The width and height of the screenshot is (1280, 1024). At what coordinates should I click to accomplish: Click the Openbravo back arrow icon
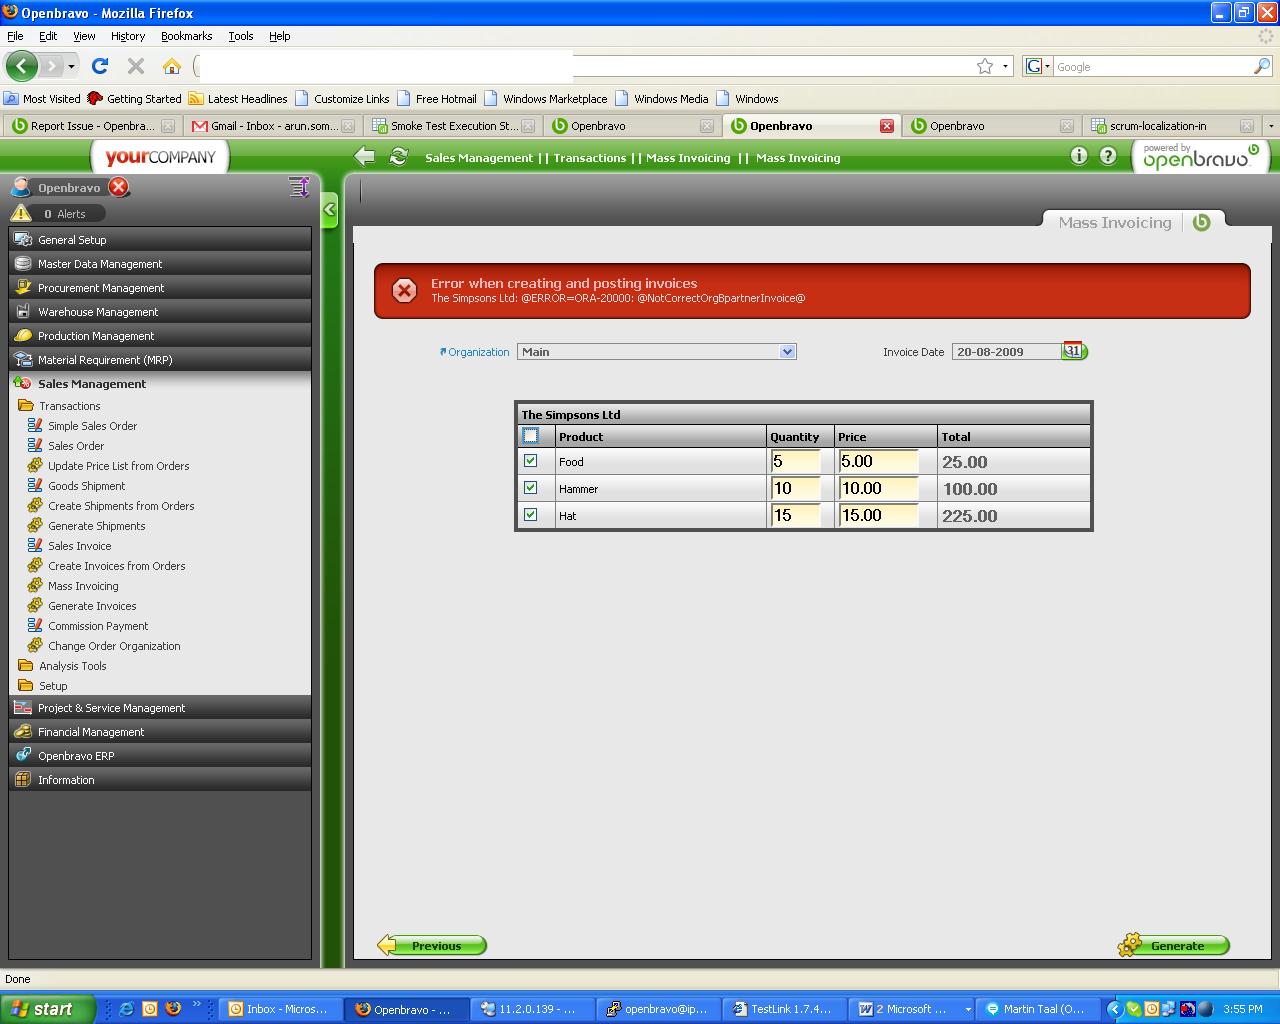pyautogui.click(x=364, y=157)
